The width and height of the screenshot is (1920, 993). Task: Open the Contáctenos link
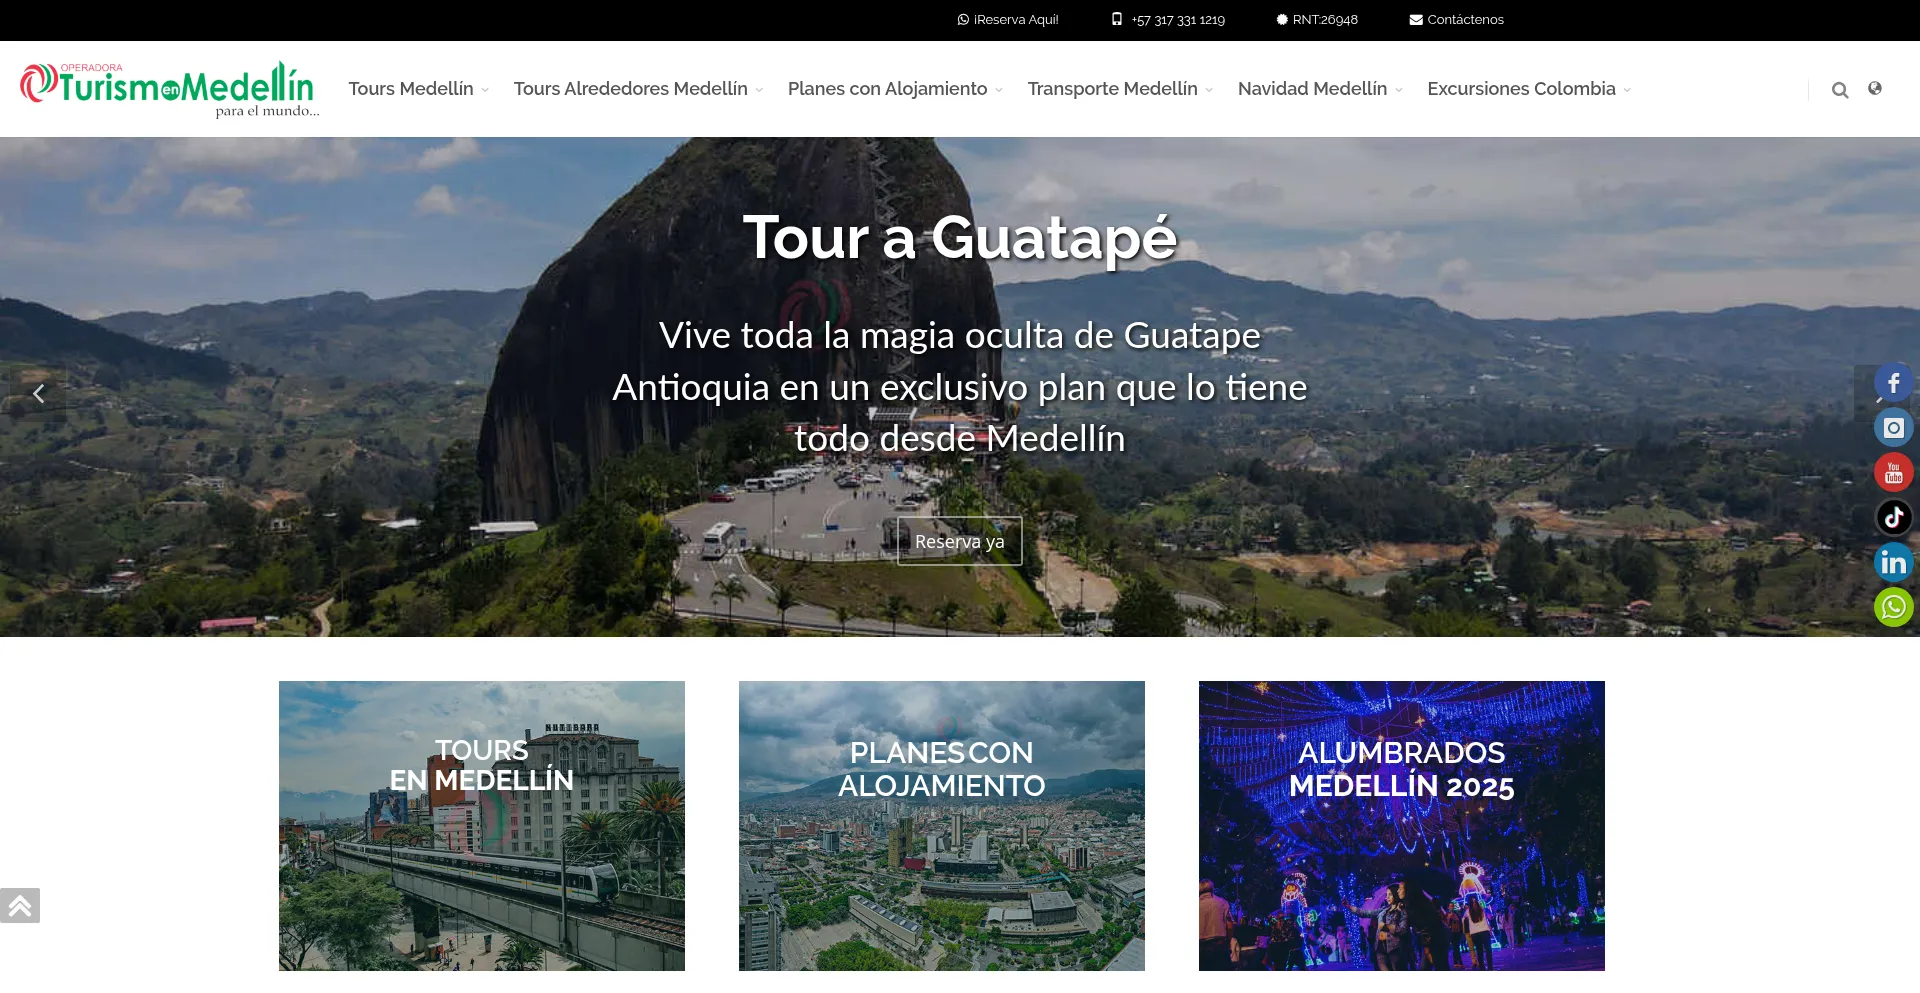(x=1456, y=20)
